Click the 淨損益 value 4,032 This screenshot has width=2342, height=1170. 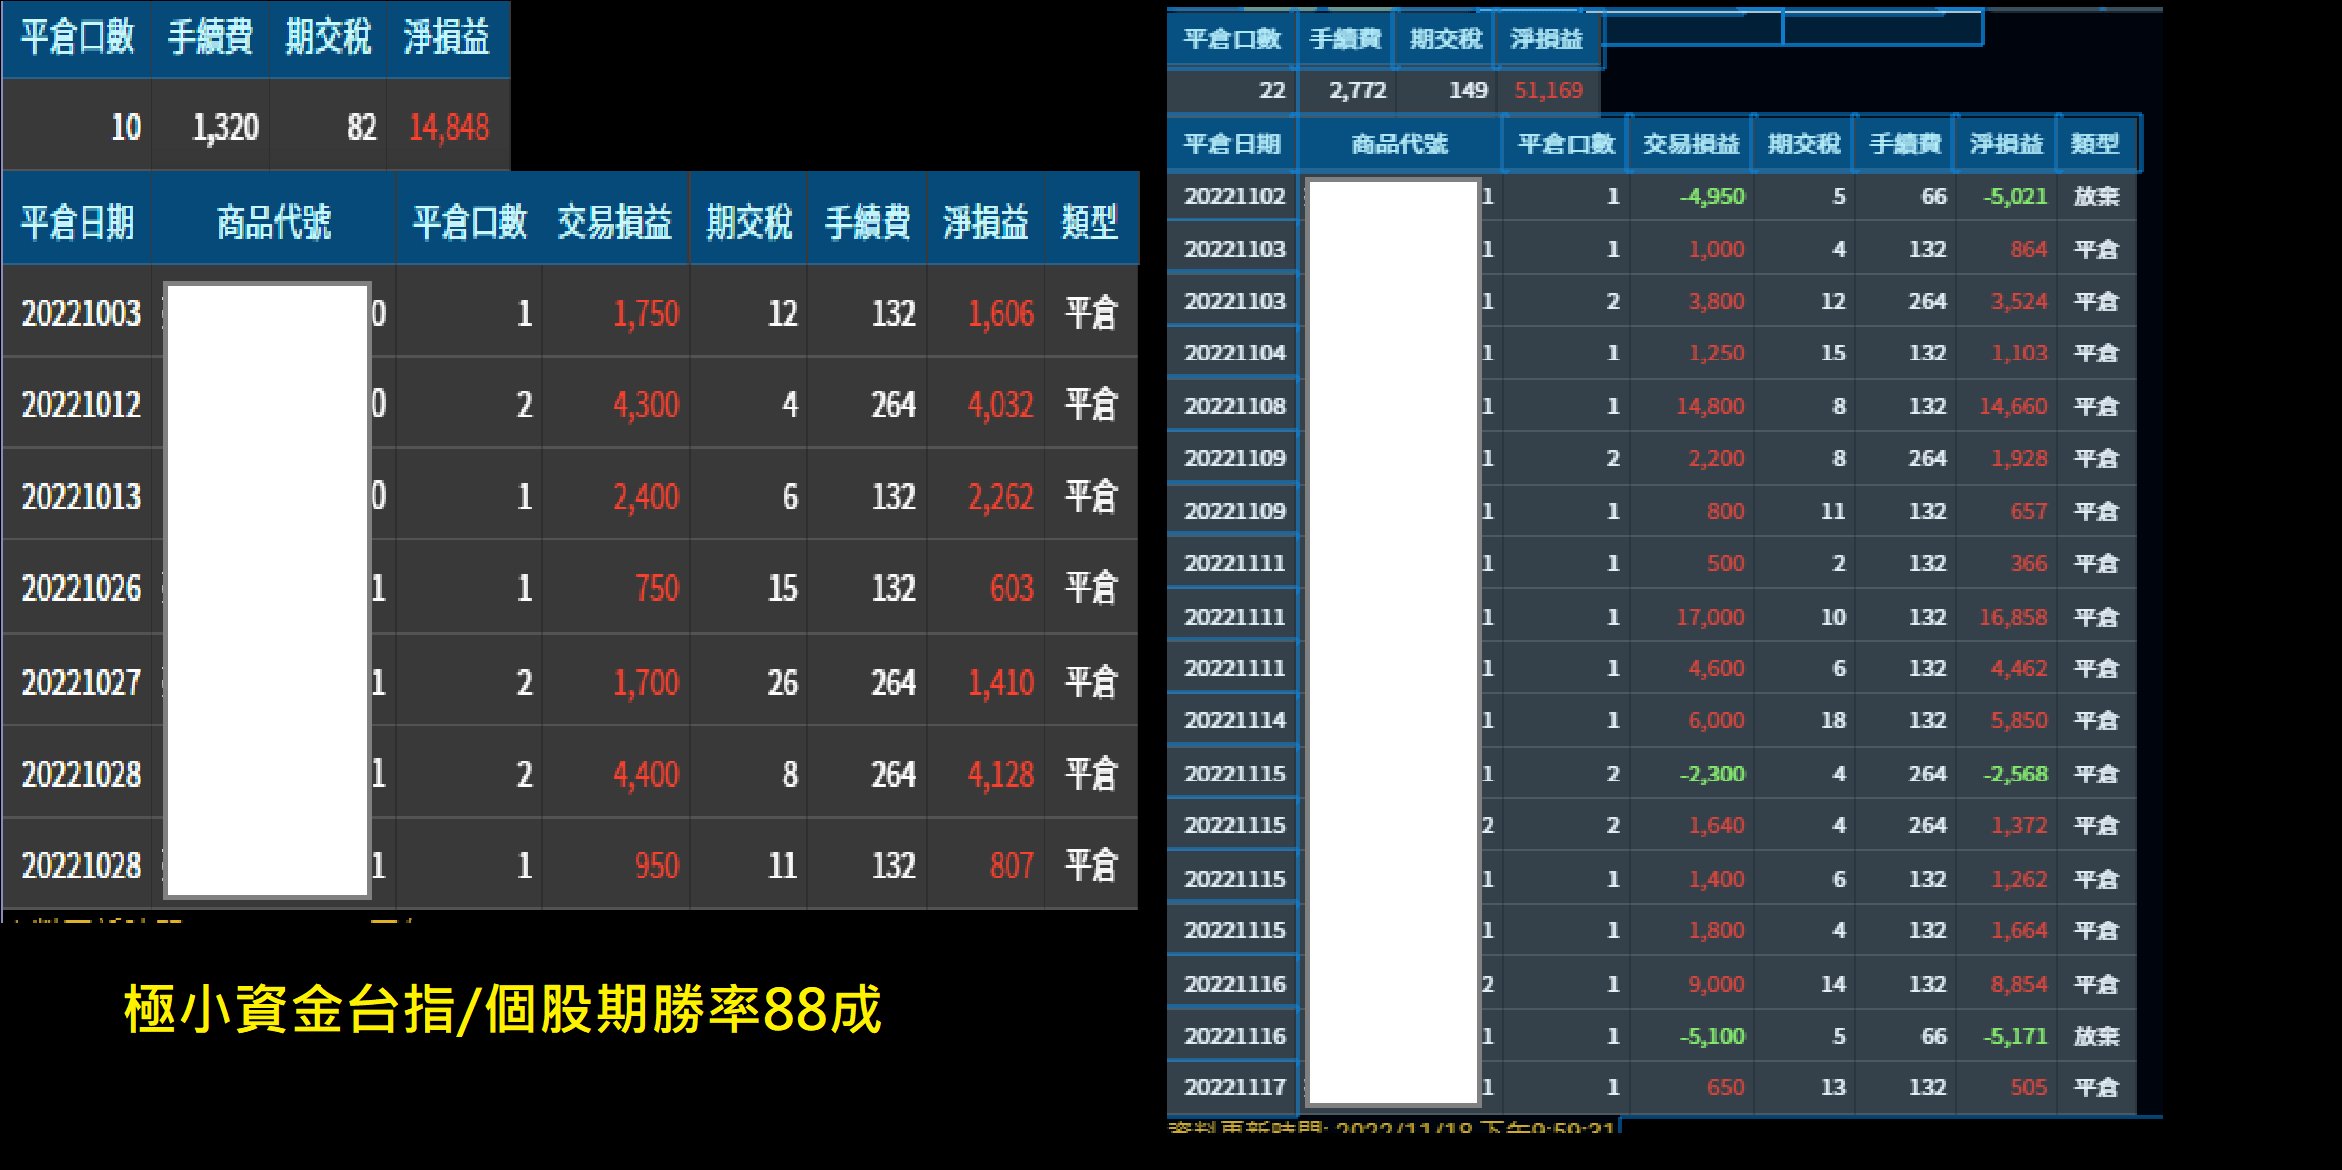(x=1001, y=404)
